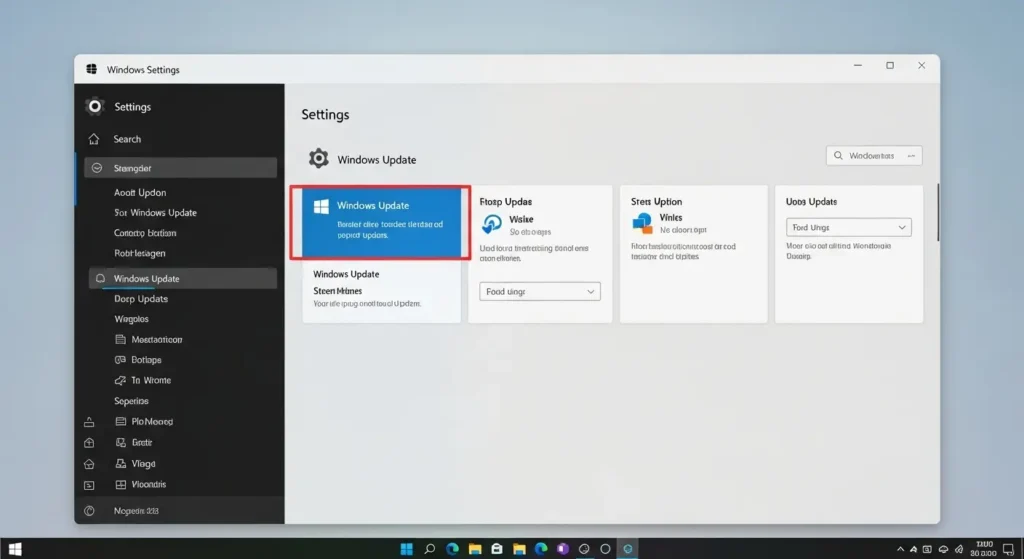Viewport: 1024px width, 559px height.
Task: Click To Wrome label in sidebar
Action: click(151, 380)
